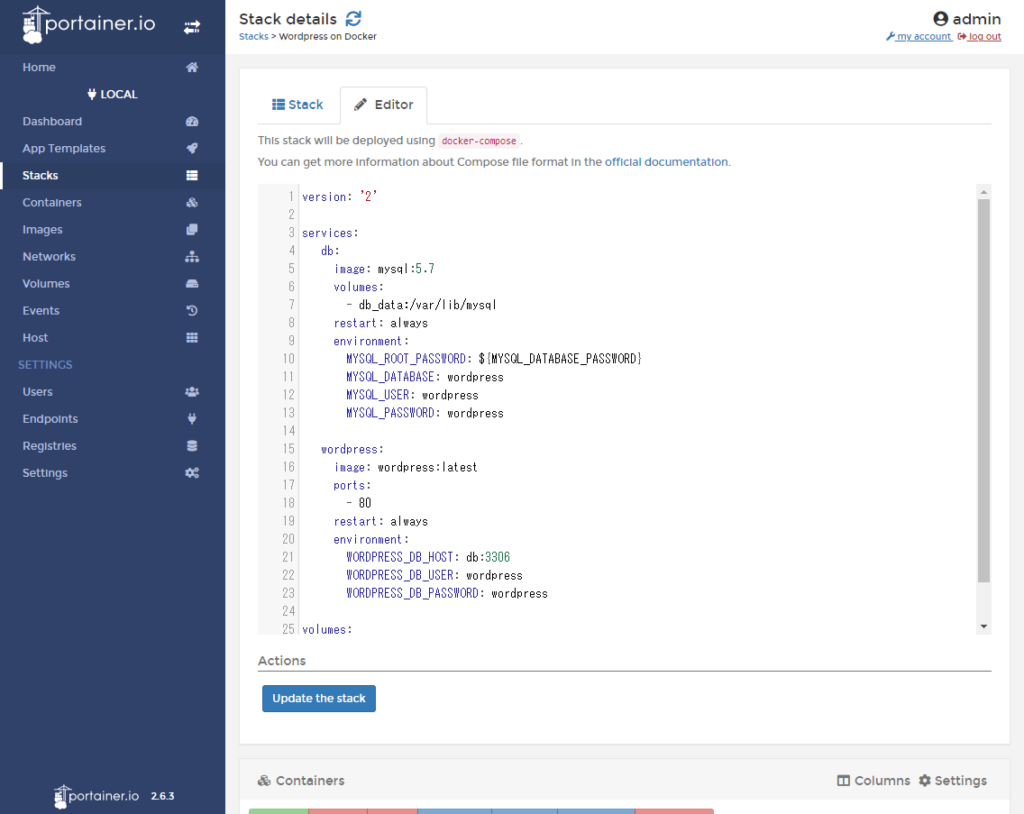Screen dimensions: 1024x814
Task: Click the App Templates rocket icon
Action: (x=192, y=148)
